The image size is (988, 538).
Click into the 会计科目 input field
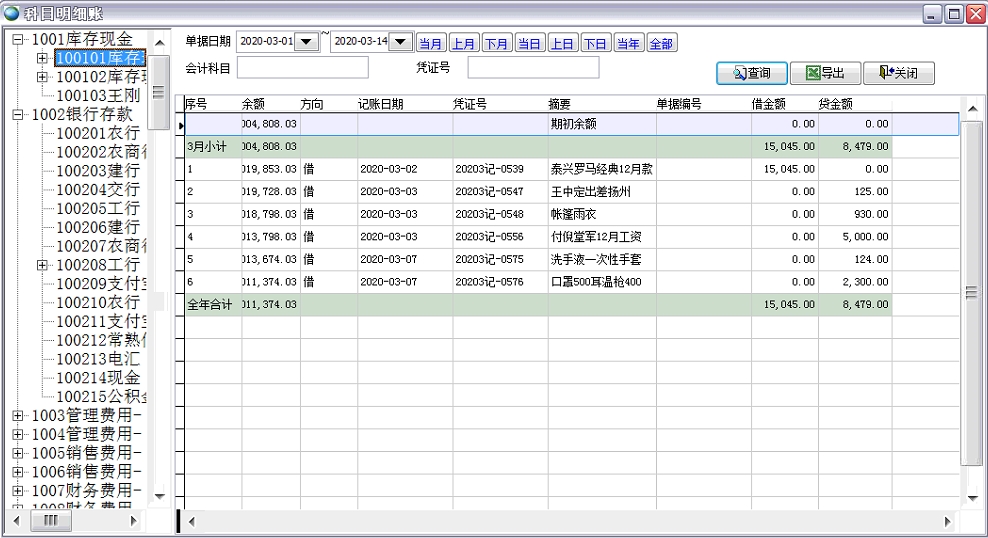click(302, 68)
